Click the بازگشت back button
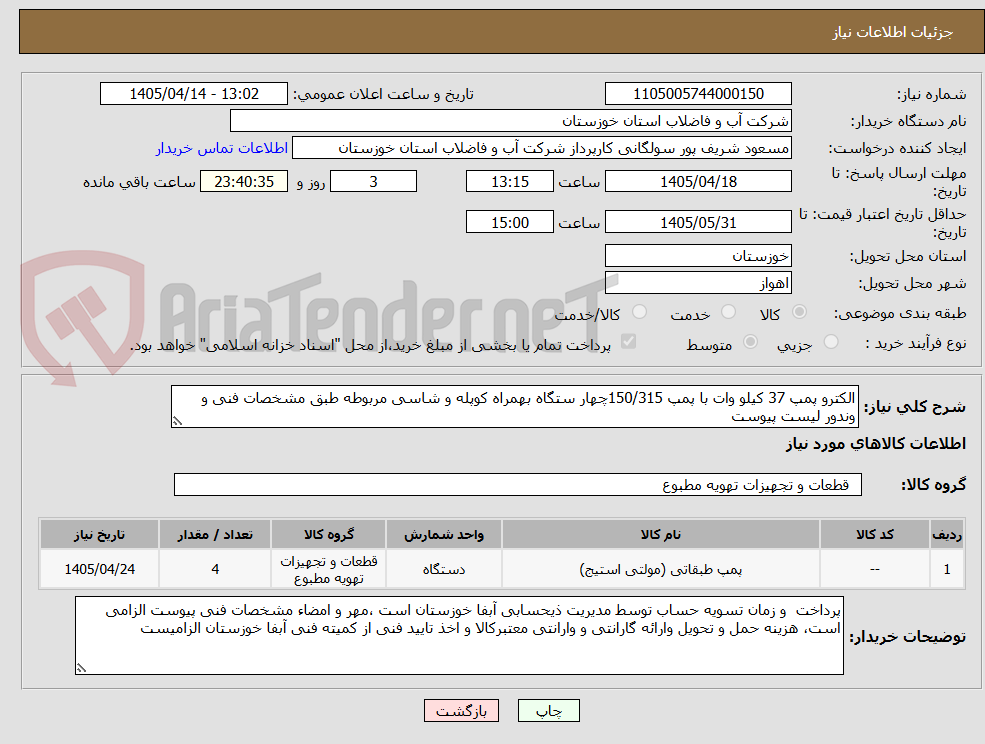The image size is (985, 744). [461, 711]
